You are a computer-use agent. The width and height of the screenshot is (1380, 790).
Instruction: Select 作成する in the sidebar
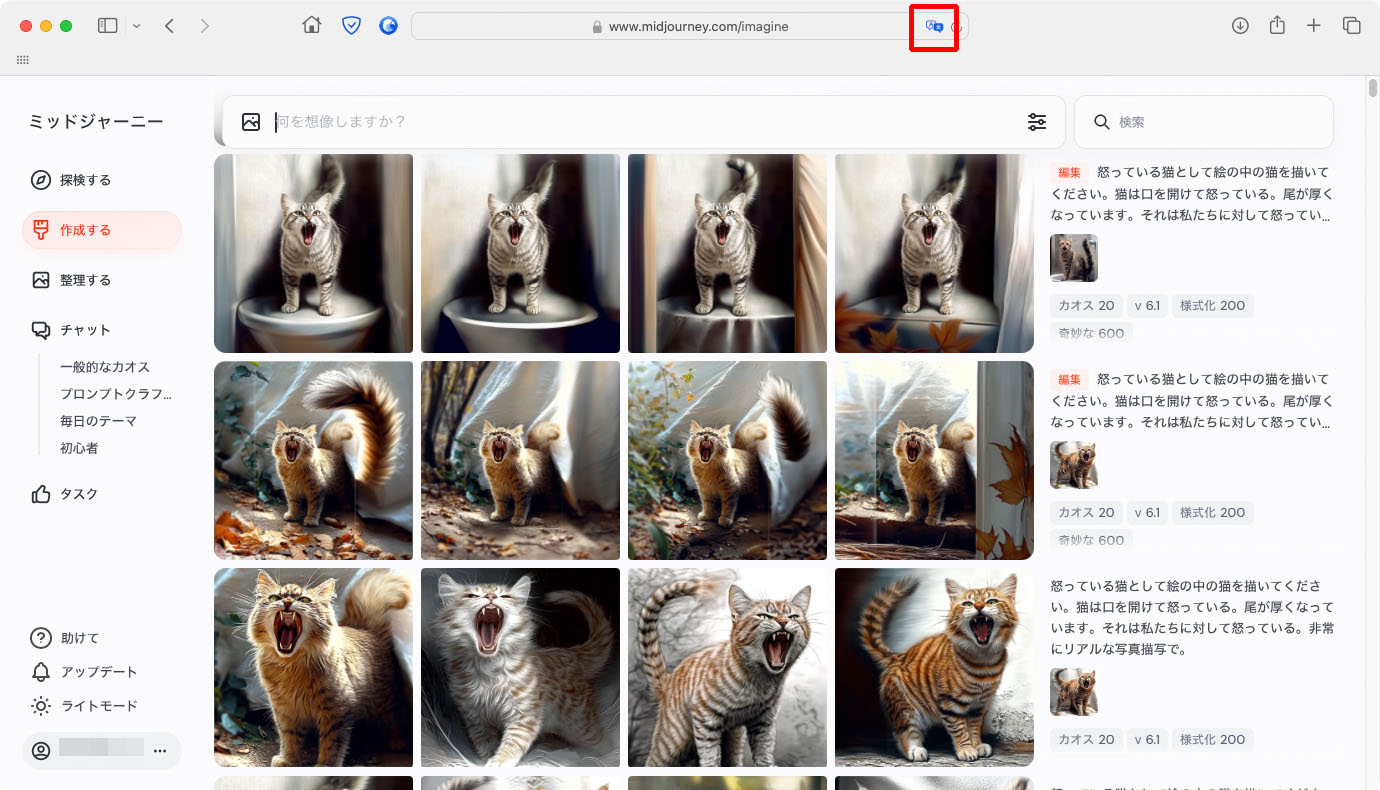[x=102, y=230]
